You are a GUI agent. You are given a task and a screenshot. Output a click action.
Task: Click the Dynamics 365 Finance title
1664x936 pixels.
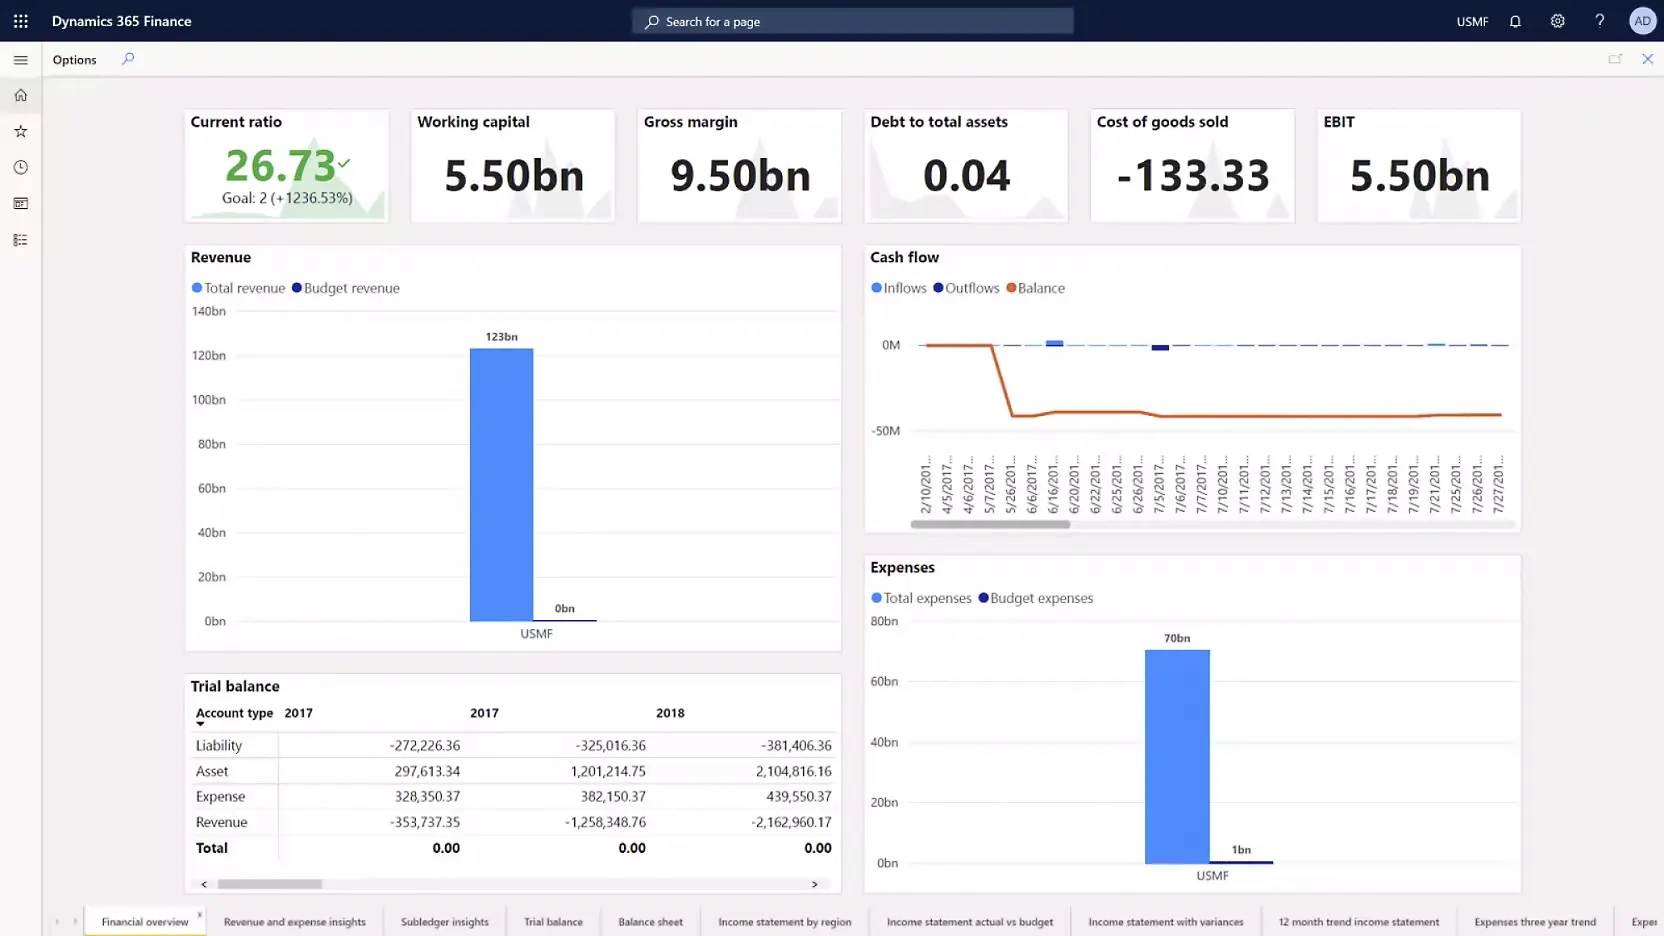coord(121,21)
